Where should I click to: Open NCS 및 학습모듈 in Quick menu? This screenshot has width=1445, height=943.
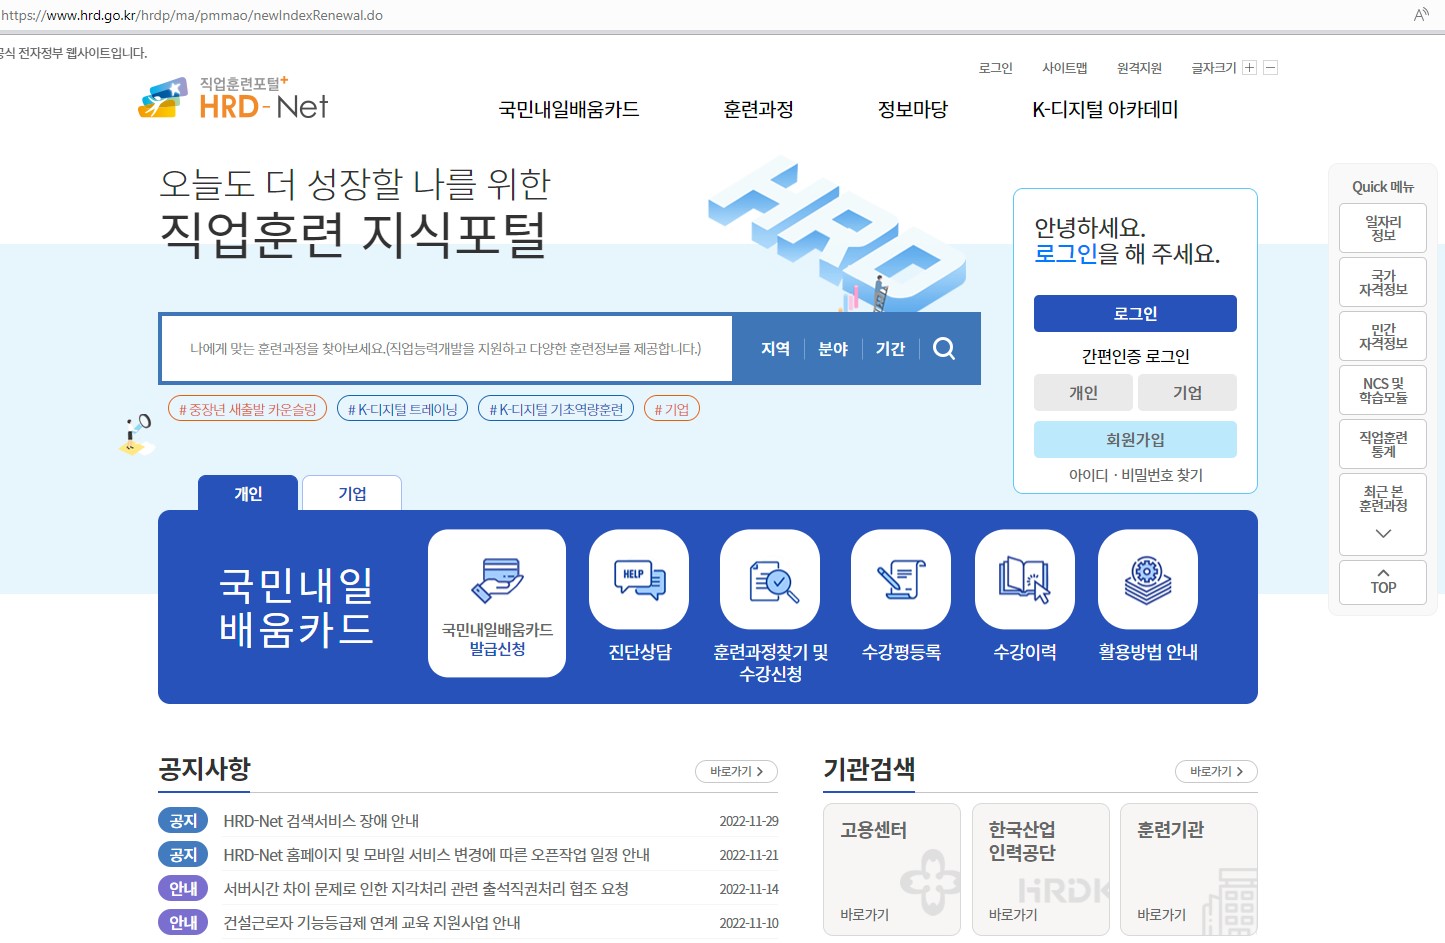point(1383,390)
